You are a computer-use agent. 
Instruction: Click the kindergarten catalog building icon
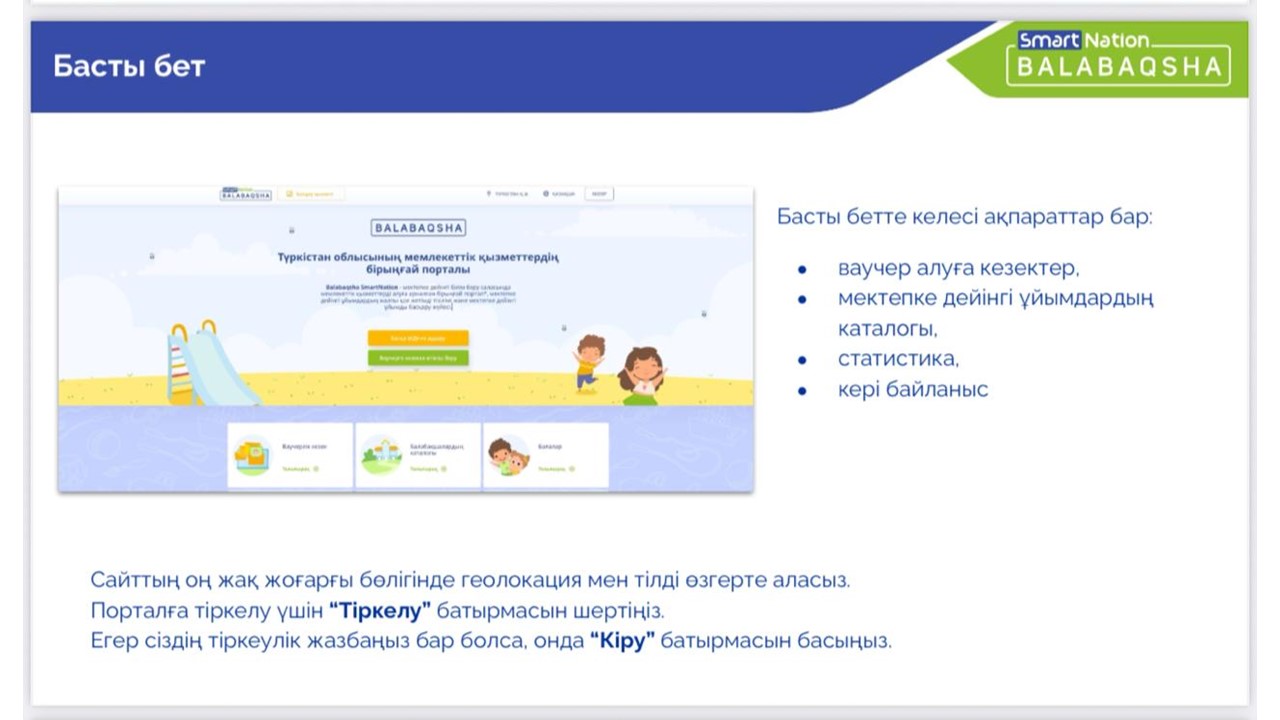click(380, 456)
